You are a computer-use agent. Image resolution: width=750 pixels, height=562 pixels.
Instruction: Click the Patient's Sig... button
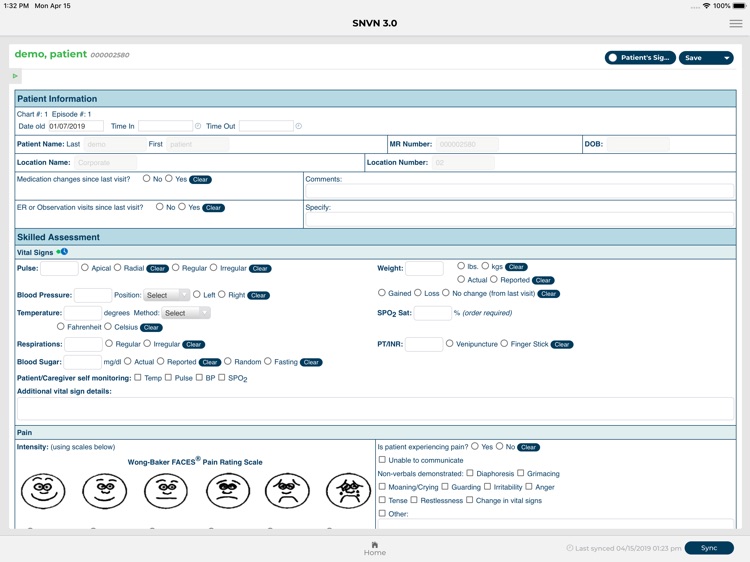point(640,58)
